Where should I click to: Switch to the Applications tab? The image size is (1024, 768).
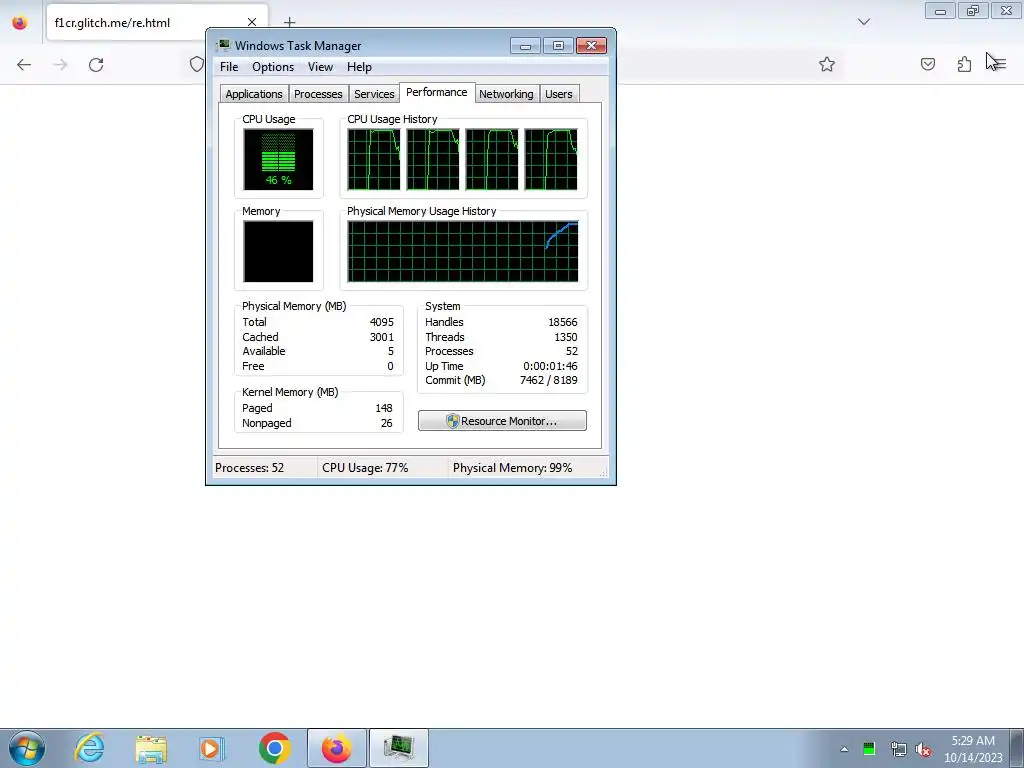[x=254, y=94]
